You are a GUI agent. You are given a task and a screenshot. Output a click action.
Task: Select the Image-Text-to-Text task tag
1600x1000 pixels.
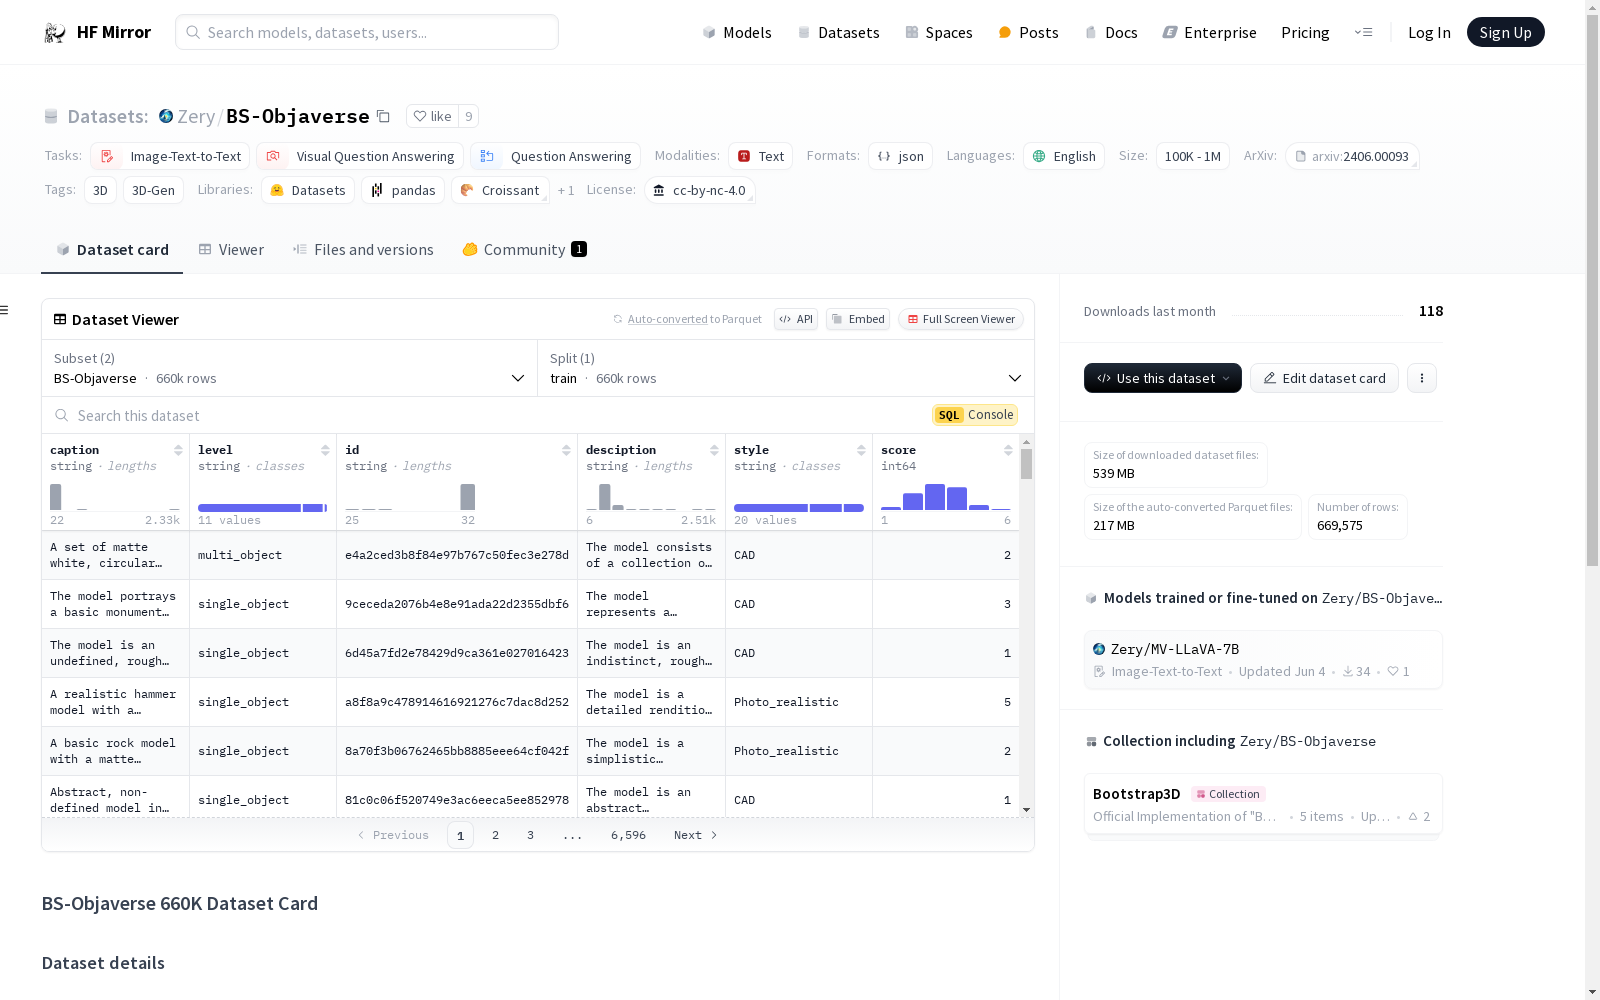pyautogui.click(x=170, y=156)
